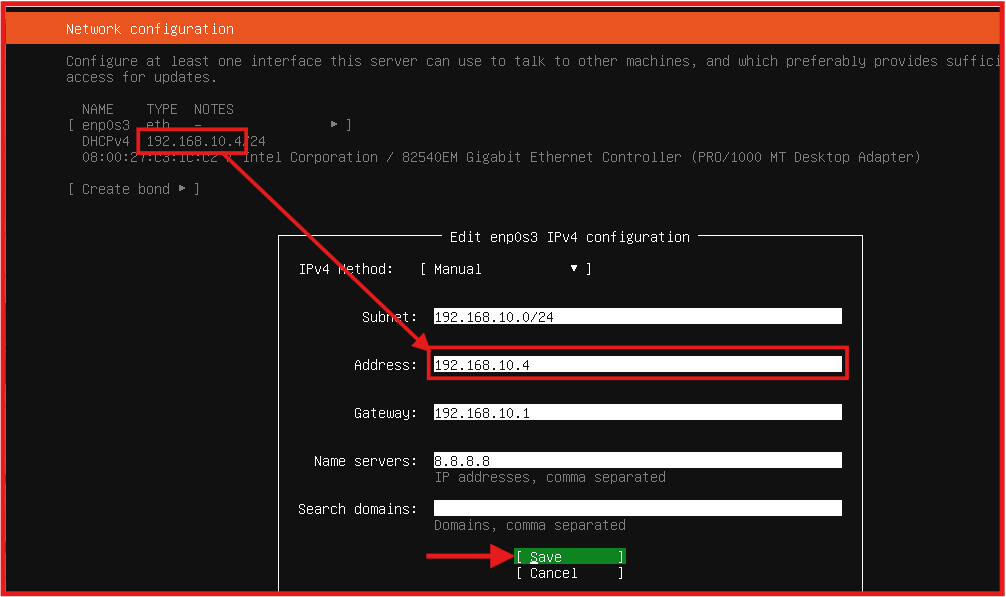The height and width of the screenshot is (597, 1006).
Task: Select the Gateway input field
Action: 637,413
